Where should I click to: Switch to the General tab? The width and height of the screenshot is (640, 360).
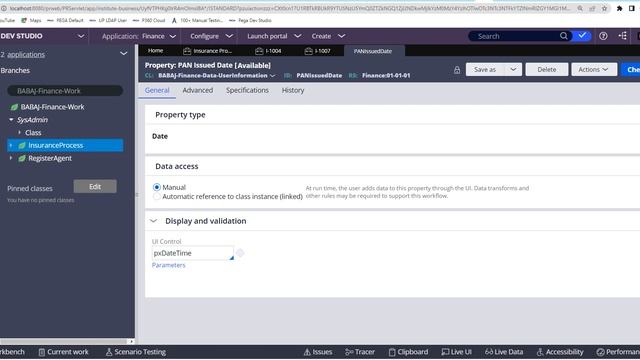pos(157,90)
